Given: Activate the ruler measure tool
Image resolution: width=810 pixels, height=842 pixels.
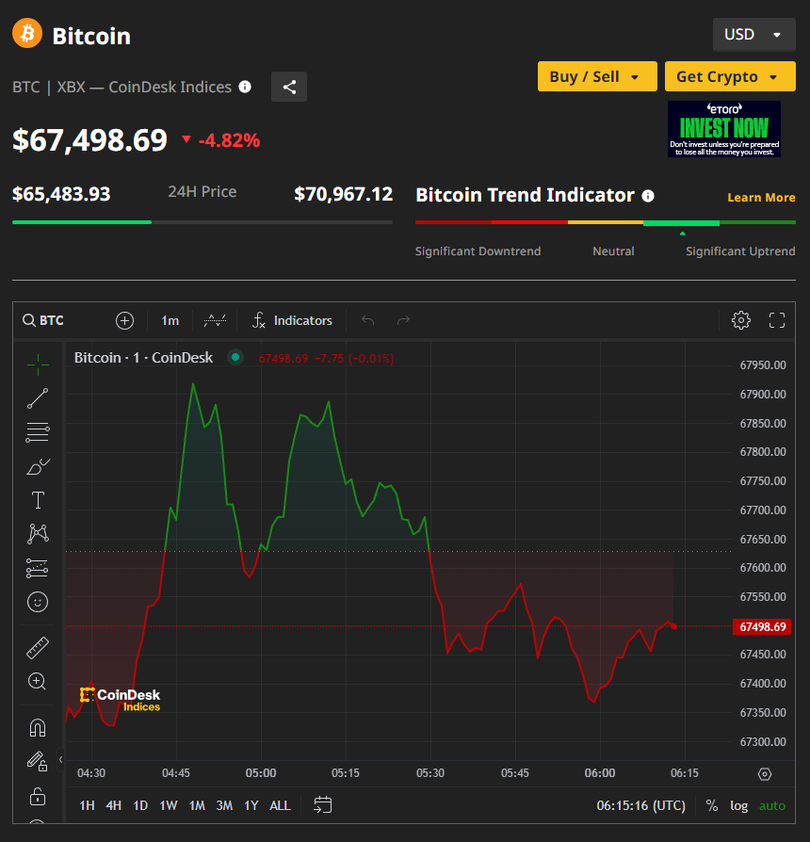Looking at the screenshot, I should point(38,648).
